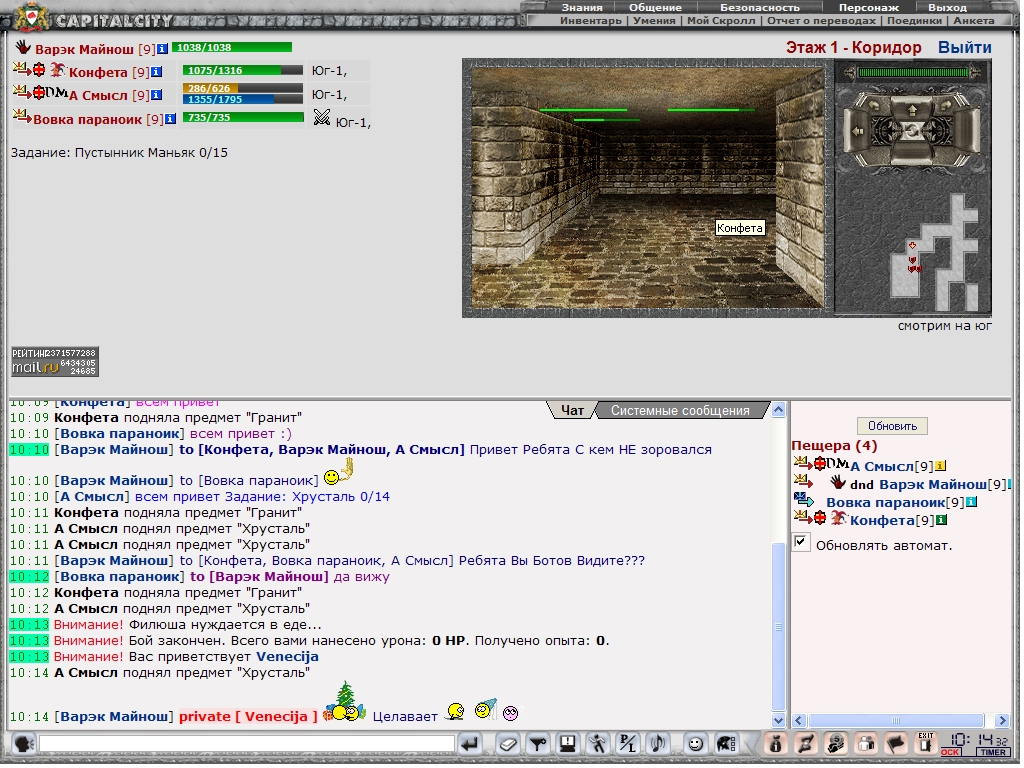This screenshot has height=768, width=1024.
Task: Click the eraser icon to clear chat input
Action: (x=507, y=744)
